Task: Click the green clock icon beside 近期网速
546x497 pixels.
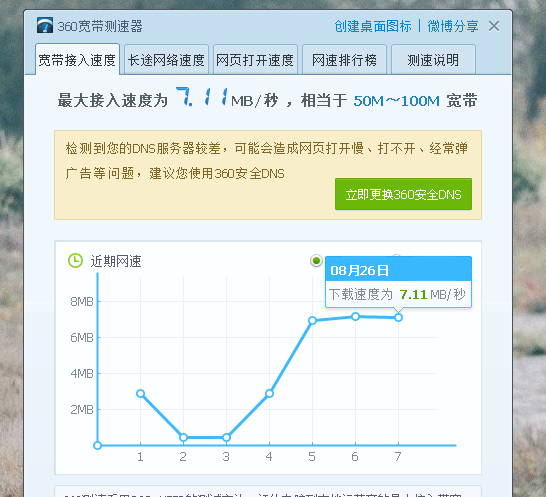Action: pos(75,261)
